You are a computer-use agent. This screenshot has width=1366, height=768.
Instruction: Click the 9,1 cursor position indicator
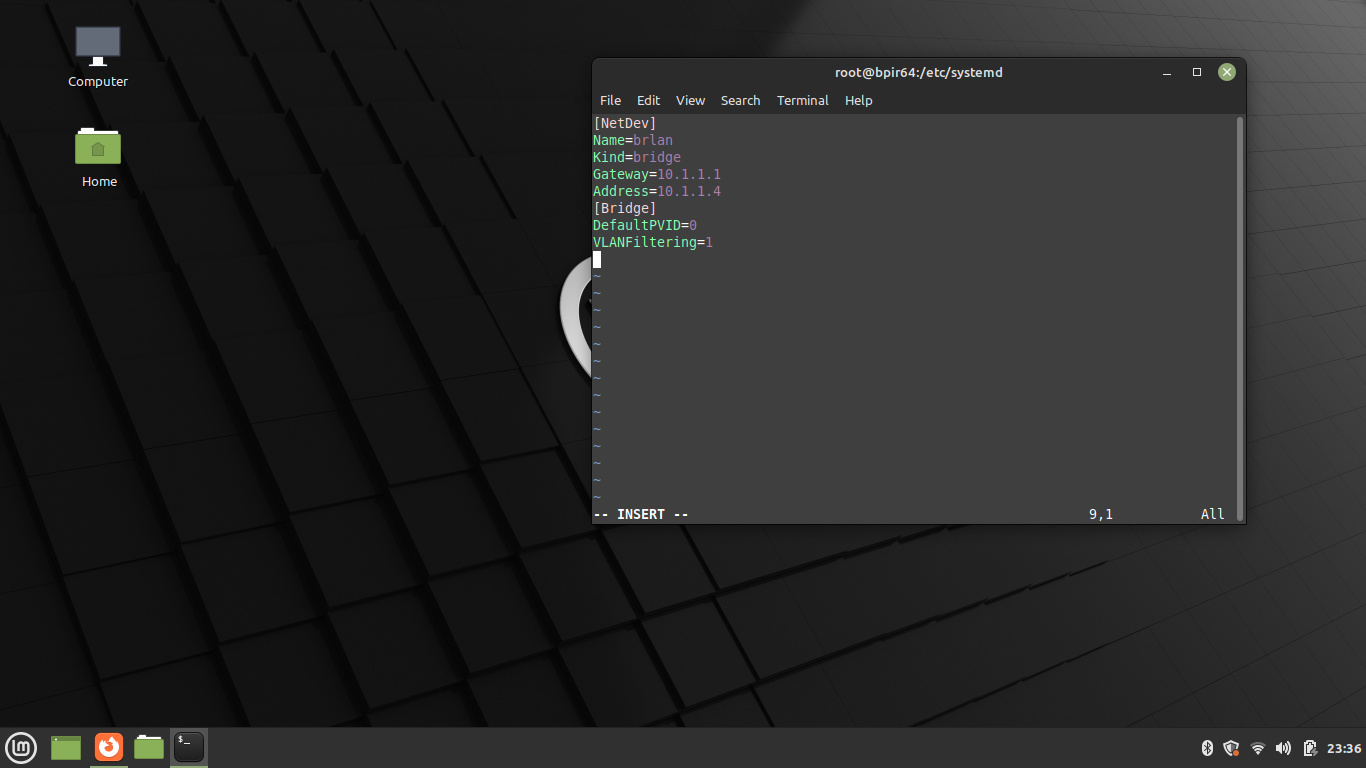pos(1101,514)
